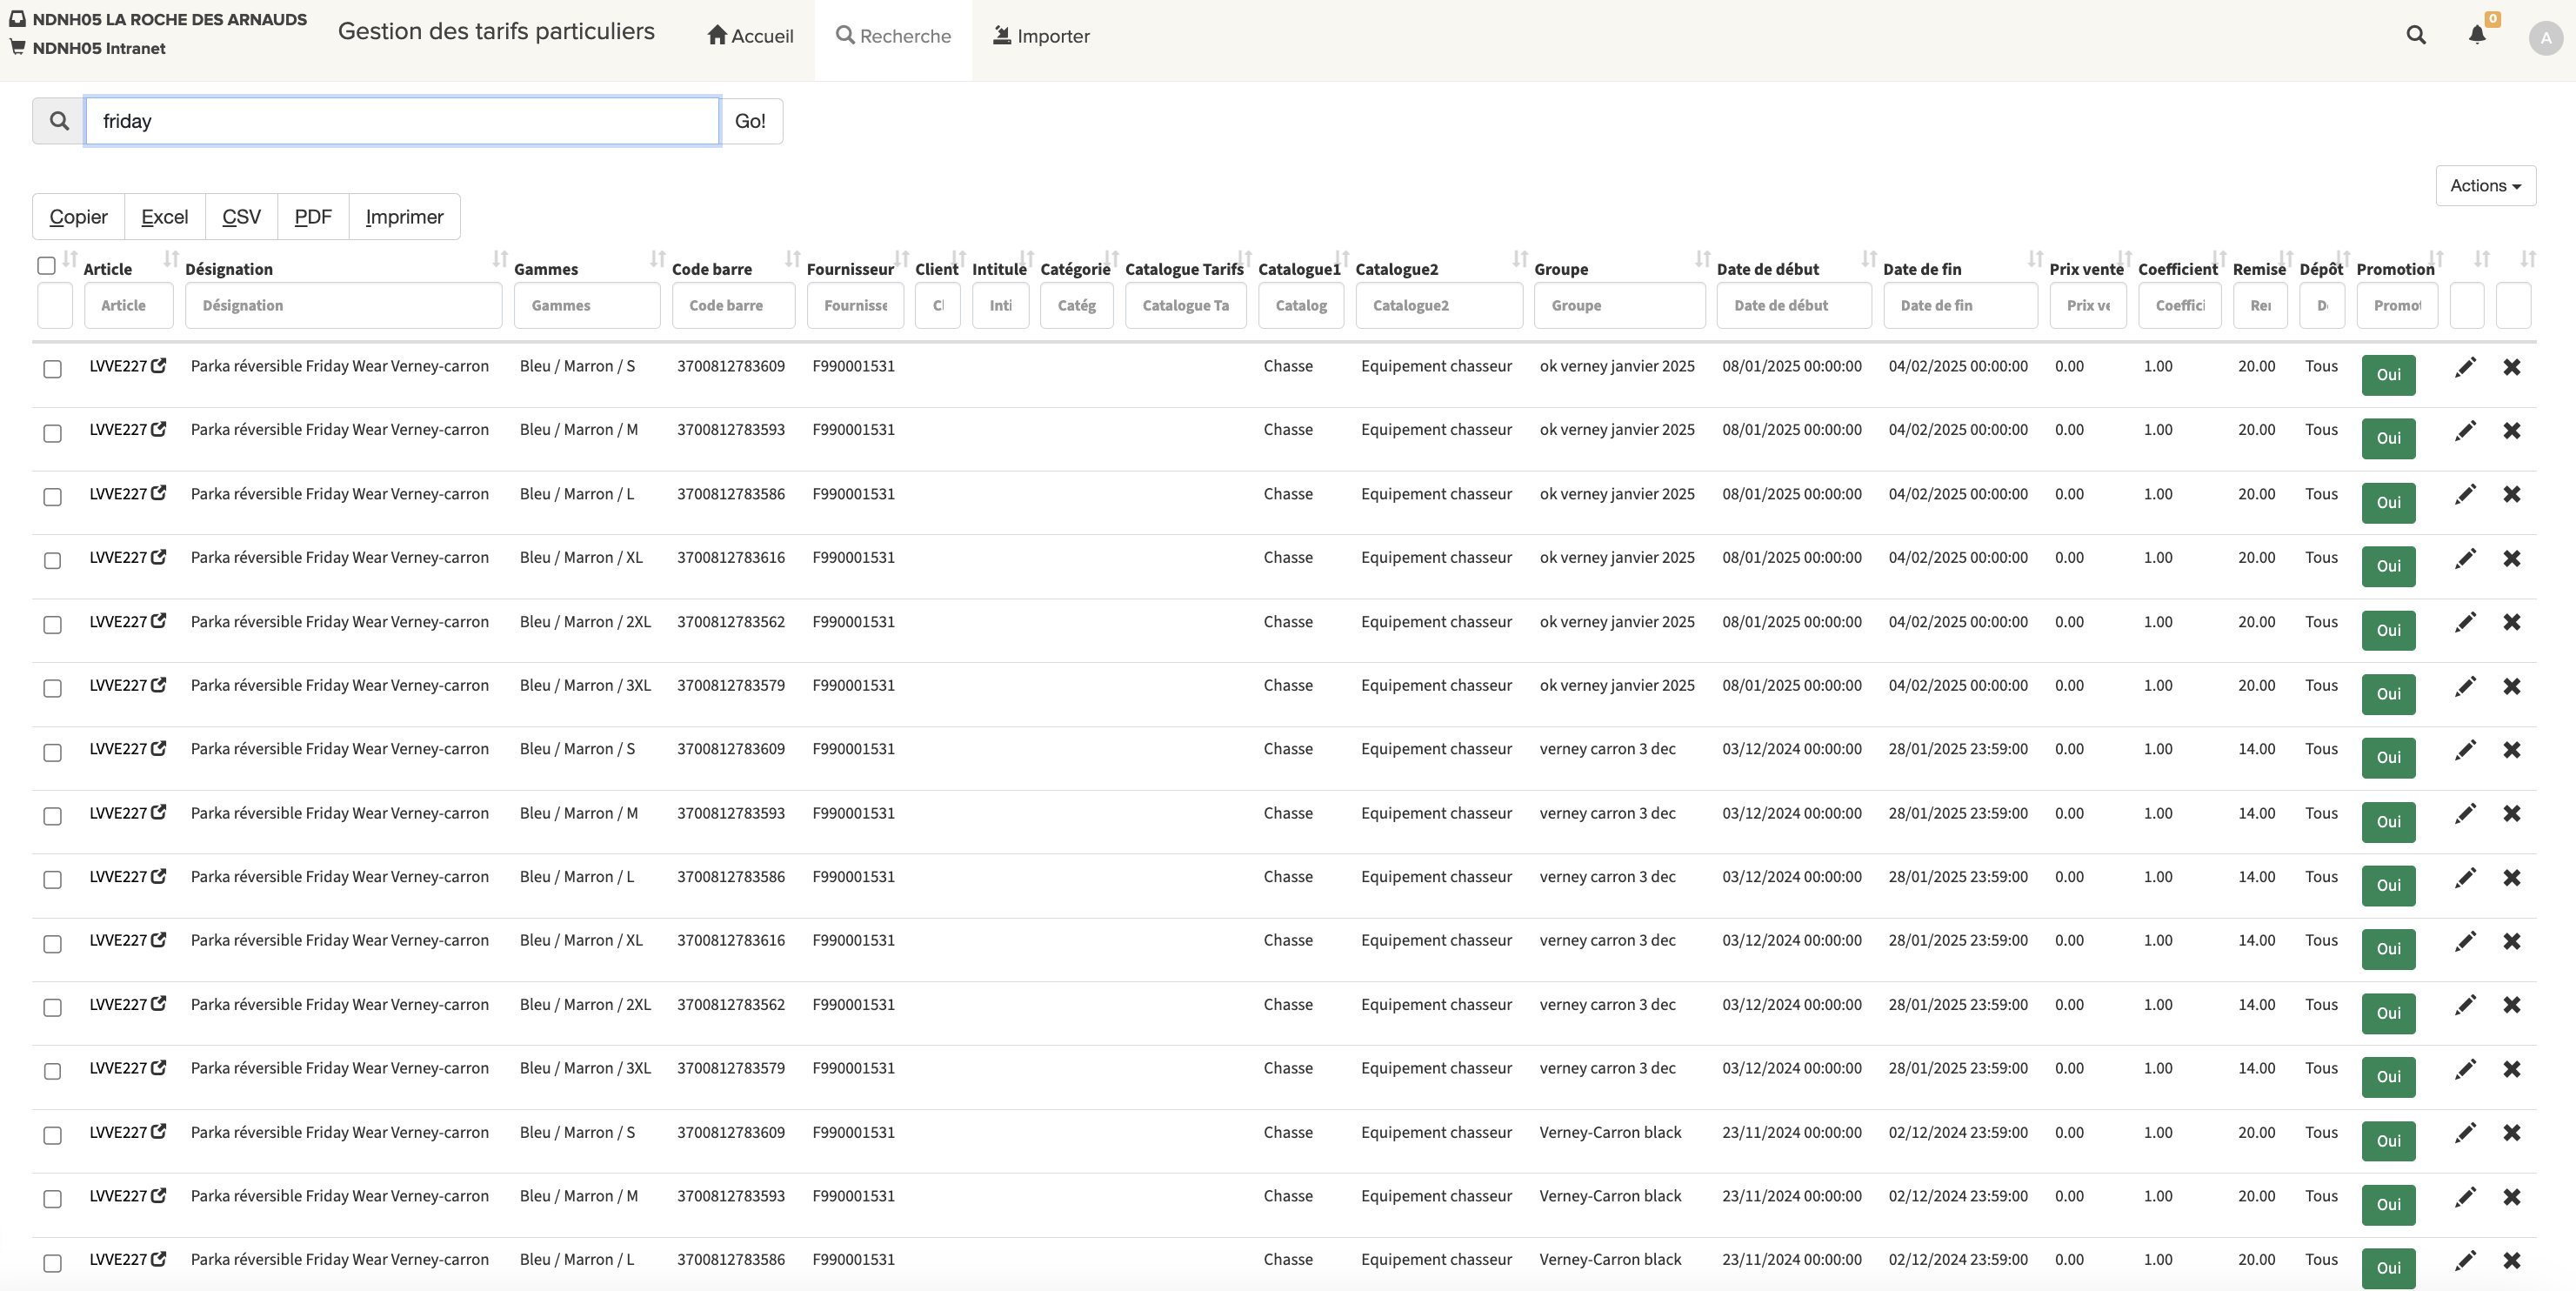Check the 3700812783616 ok verney janvier 2025 row
The image size is (2576, 1291).
[x=53, y=561]
